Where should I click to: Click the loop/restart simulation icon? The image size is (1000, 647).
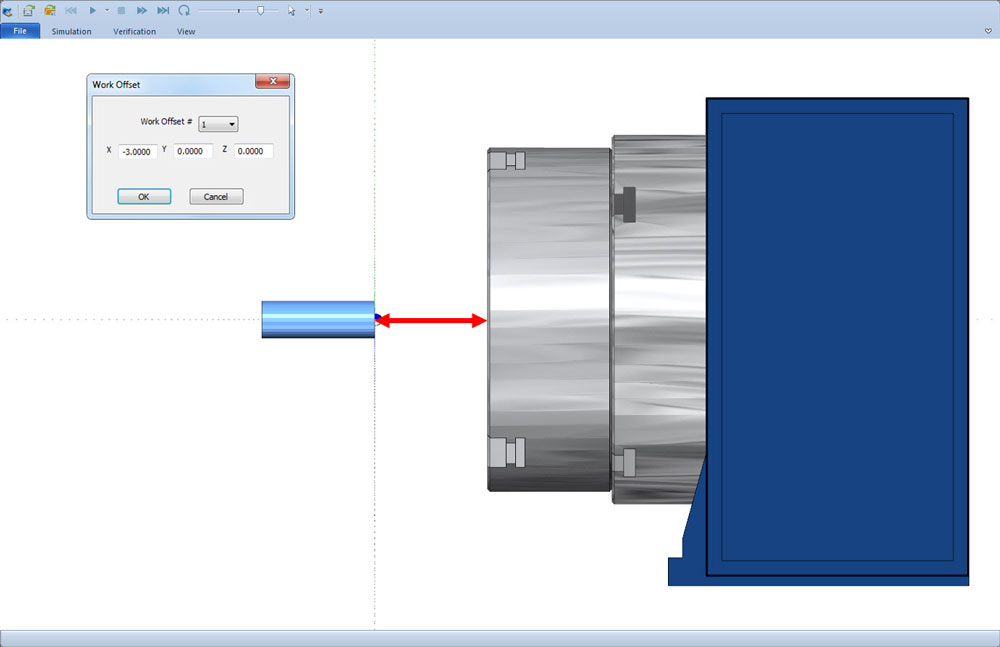(184, 10)
